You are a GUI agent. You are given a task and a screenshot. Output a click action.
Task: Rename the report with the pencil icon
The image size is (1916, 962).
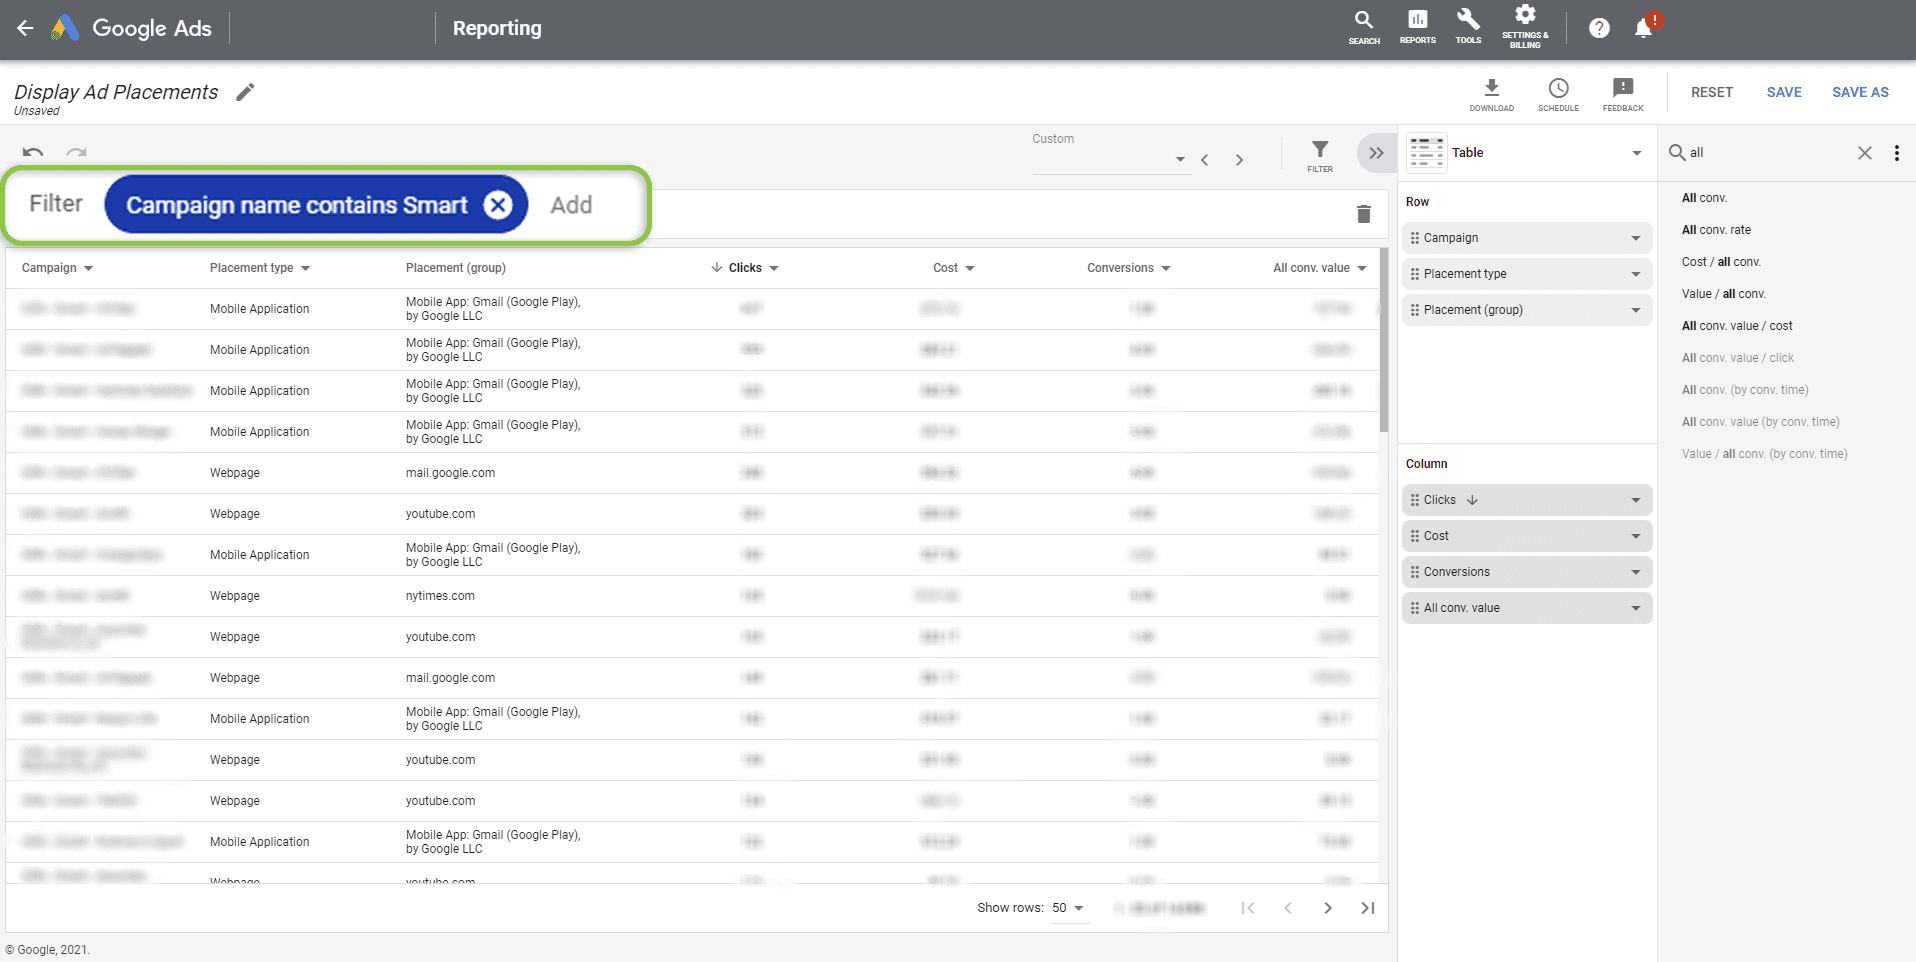(244, 92)
